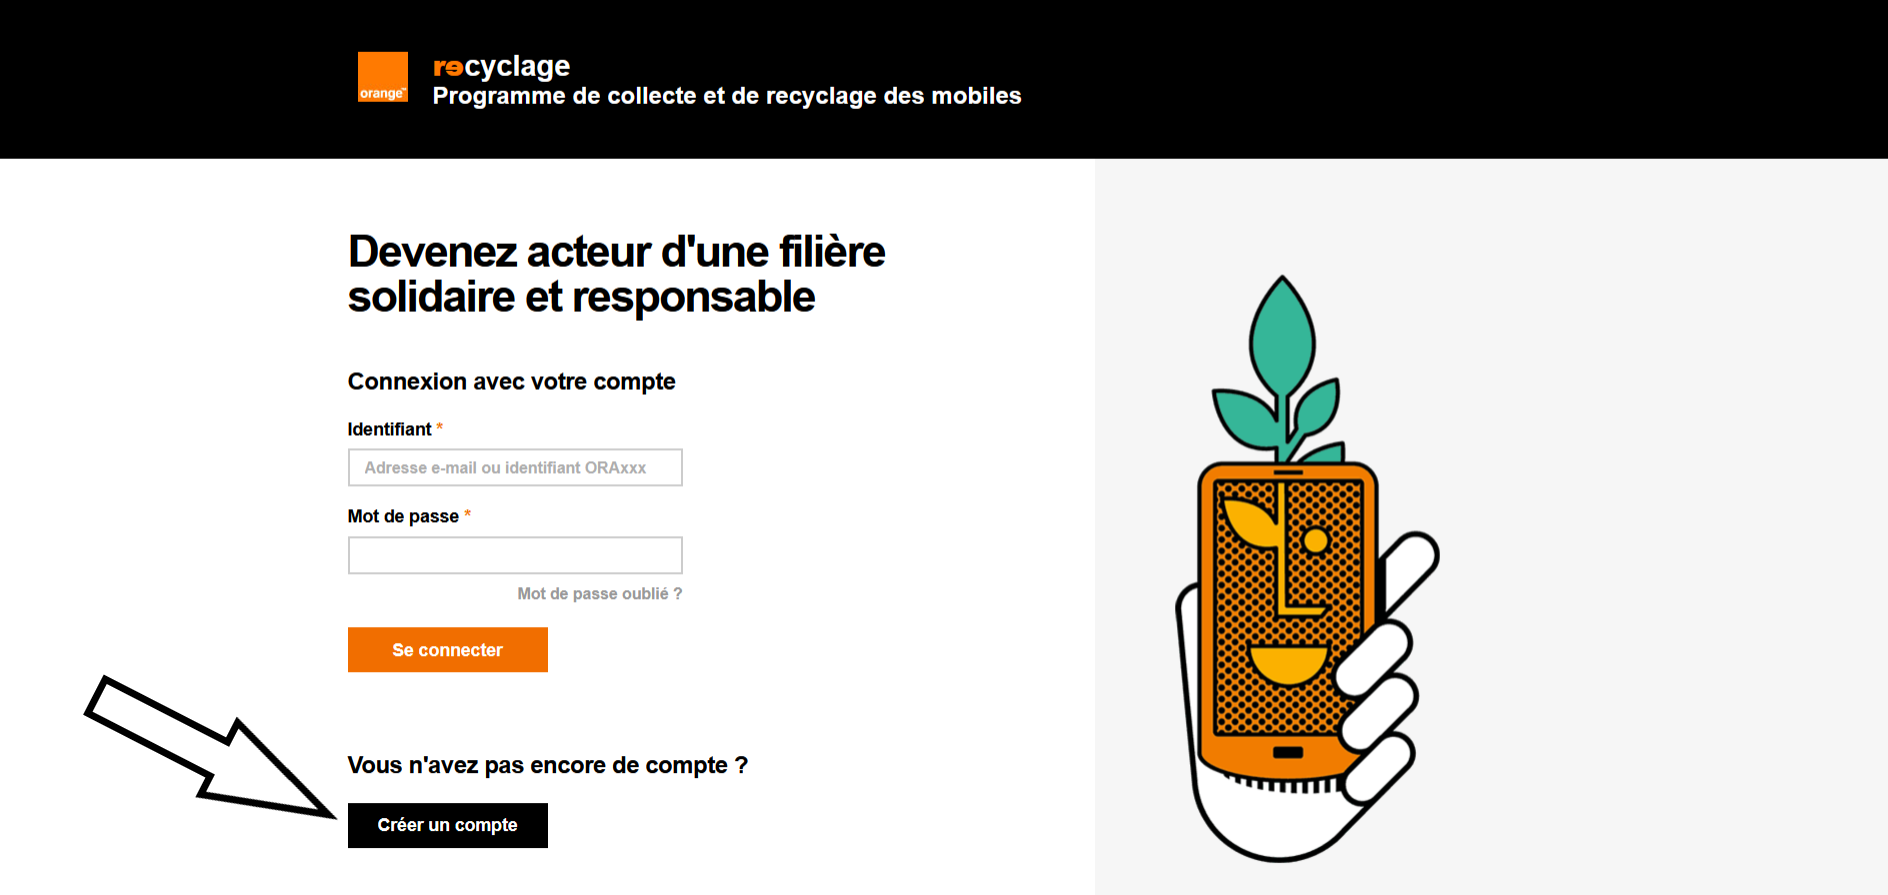Click the phone's black home button
1888x895 pixels.
click(1288, 752)
